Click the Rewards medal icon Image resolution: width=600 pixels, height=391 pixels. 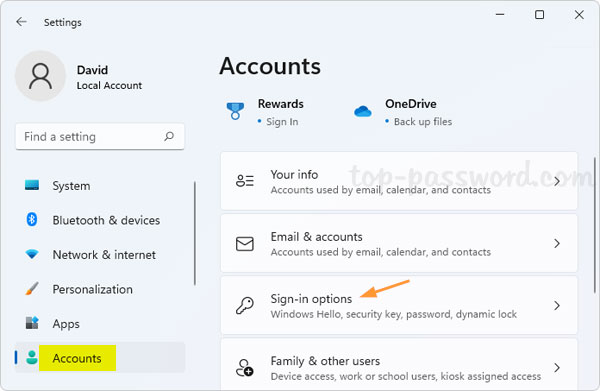(x=235, y=111)
